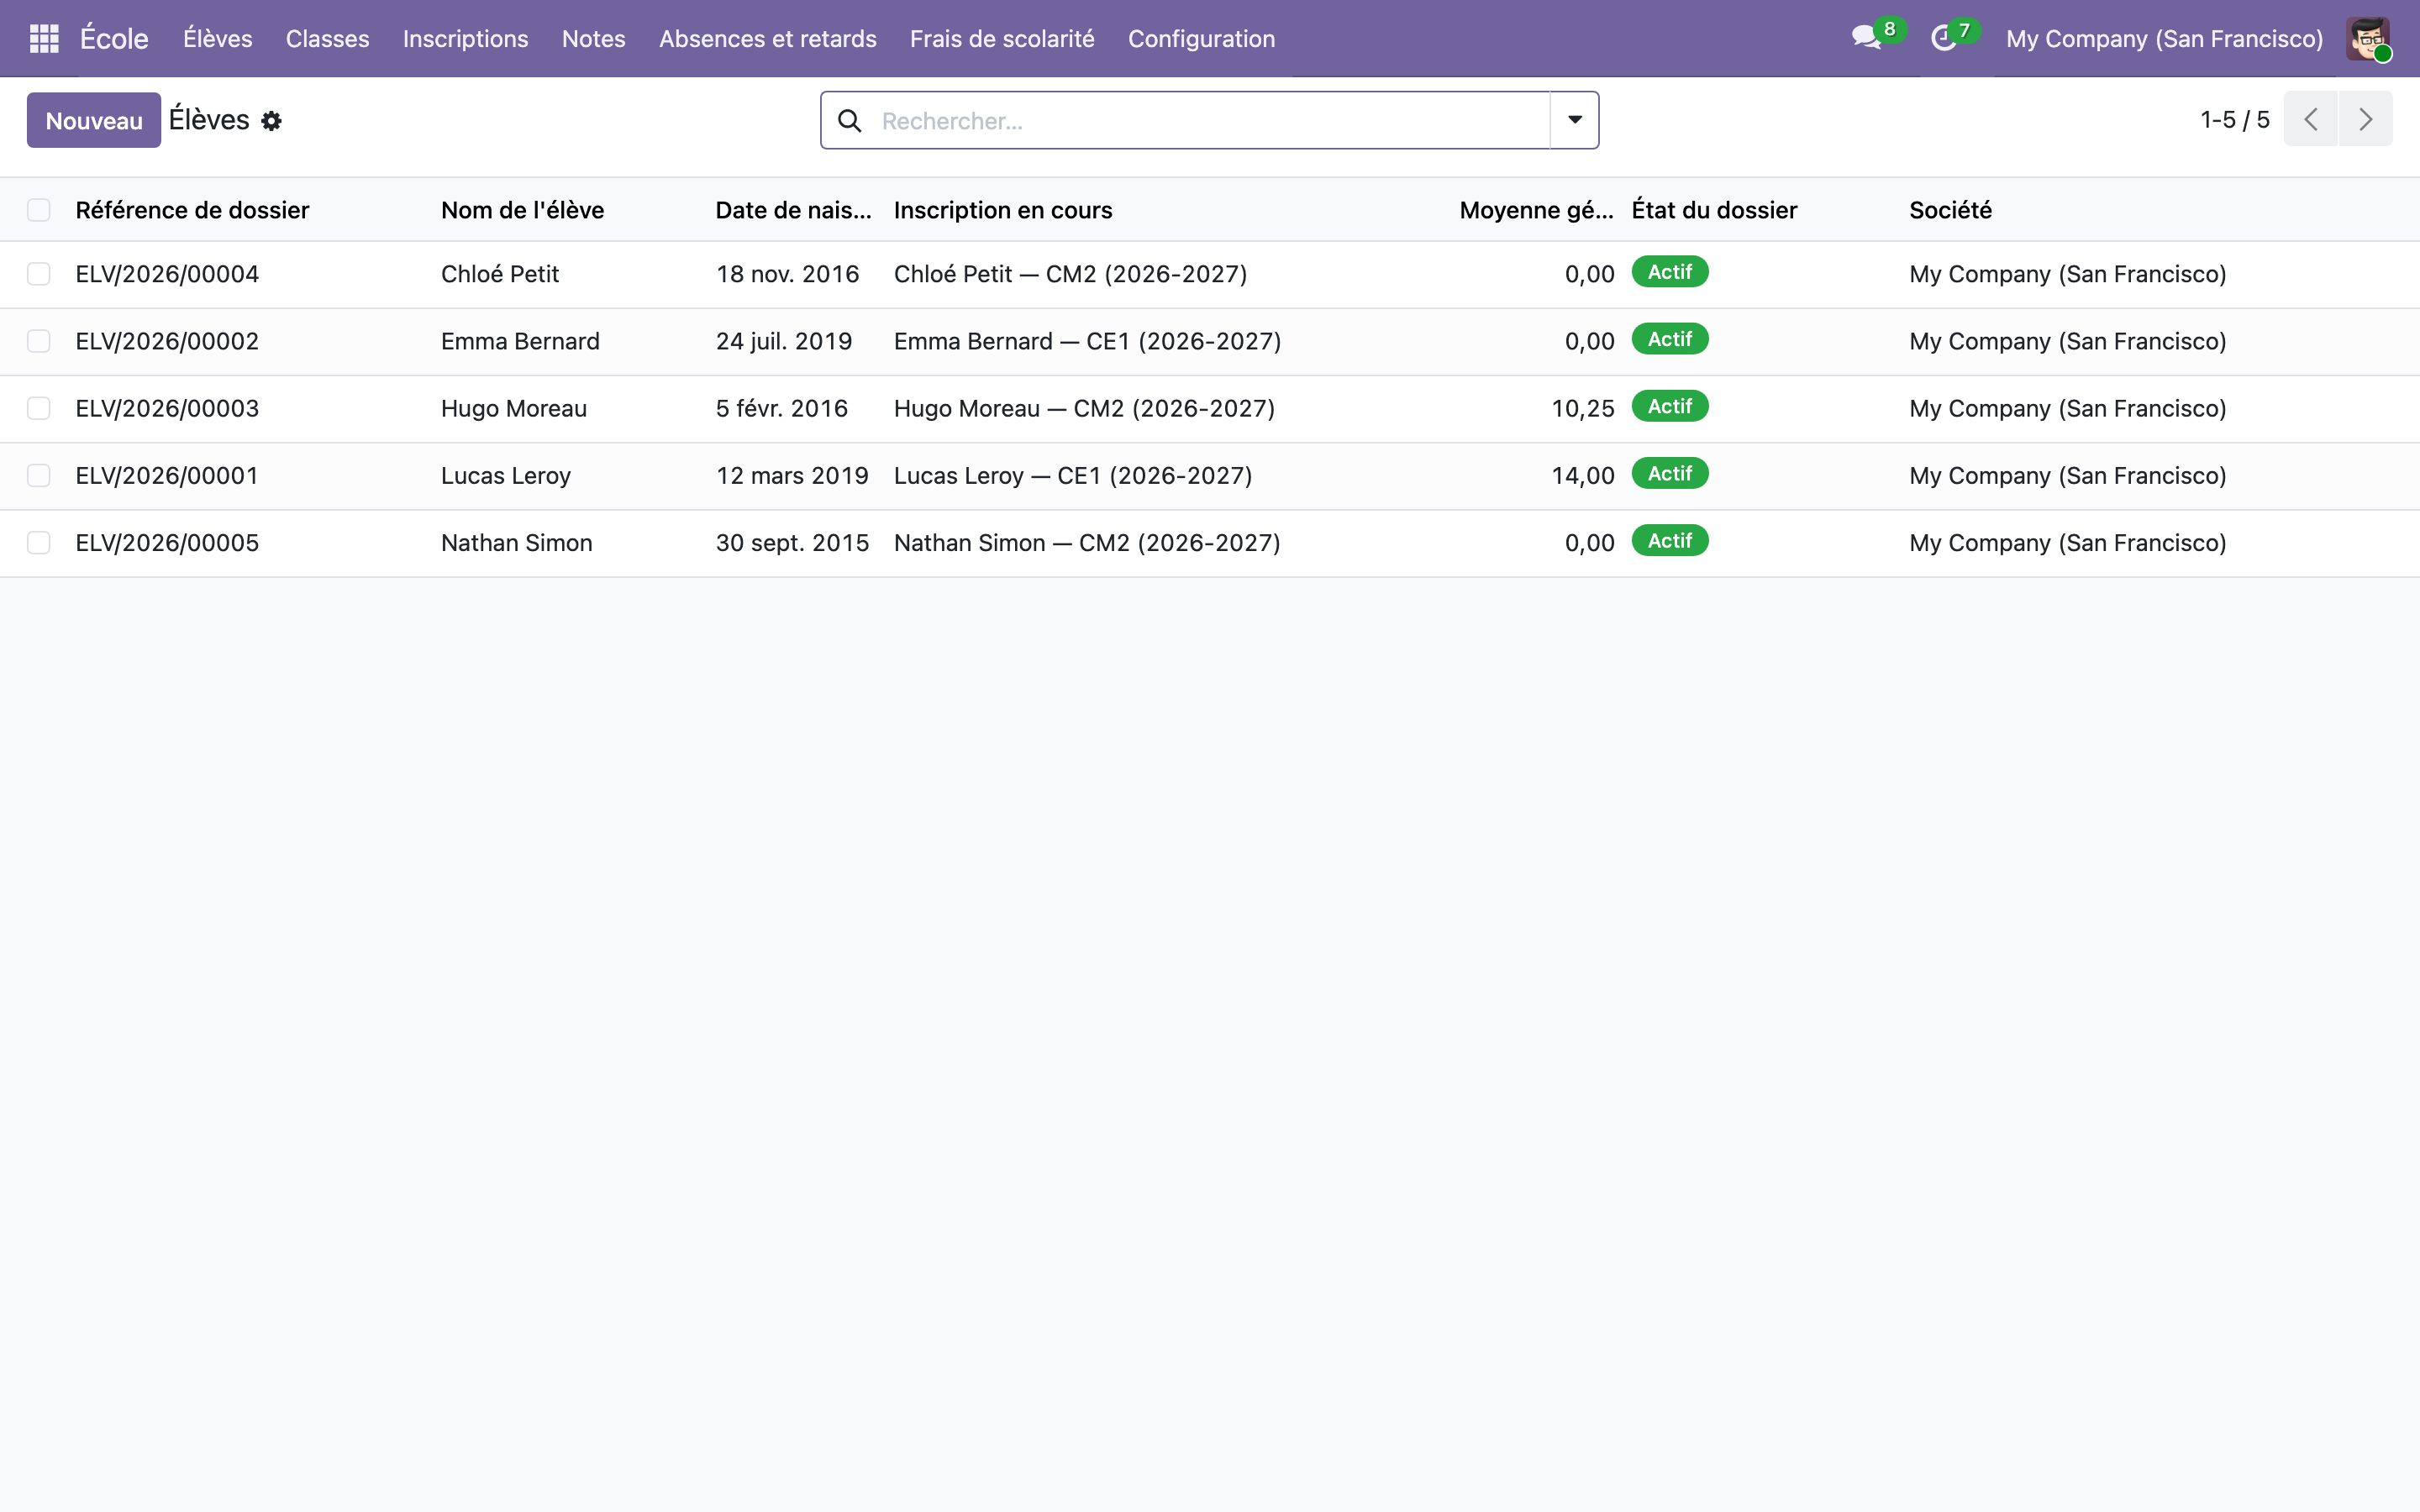
Task: Sort by État du dossier column
Action: (1714, 210)
